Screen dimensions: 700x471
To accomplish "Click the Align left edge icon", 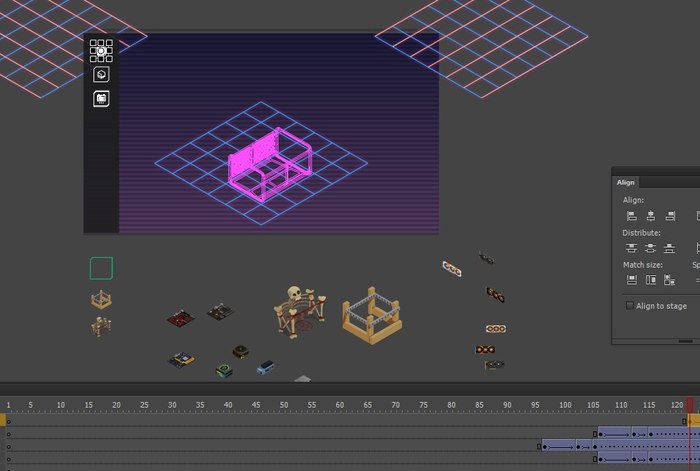I will 631,216.
